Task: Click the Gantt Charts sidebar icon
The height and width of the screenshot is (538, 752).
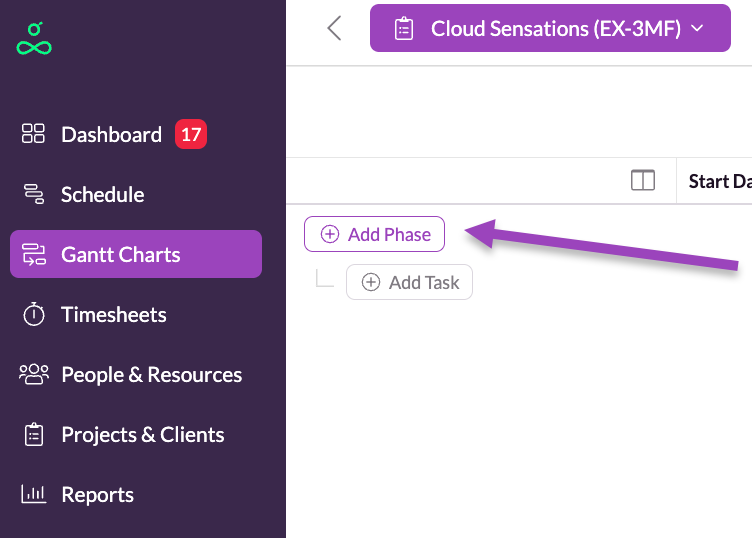Action: [34, 254]
